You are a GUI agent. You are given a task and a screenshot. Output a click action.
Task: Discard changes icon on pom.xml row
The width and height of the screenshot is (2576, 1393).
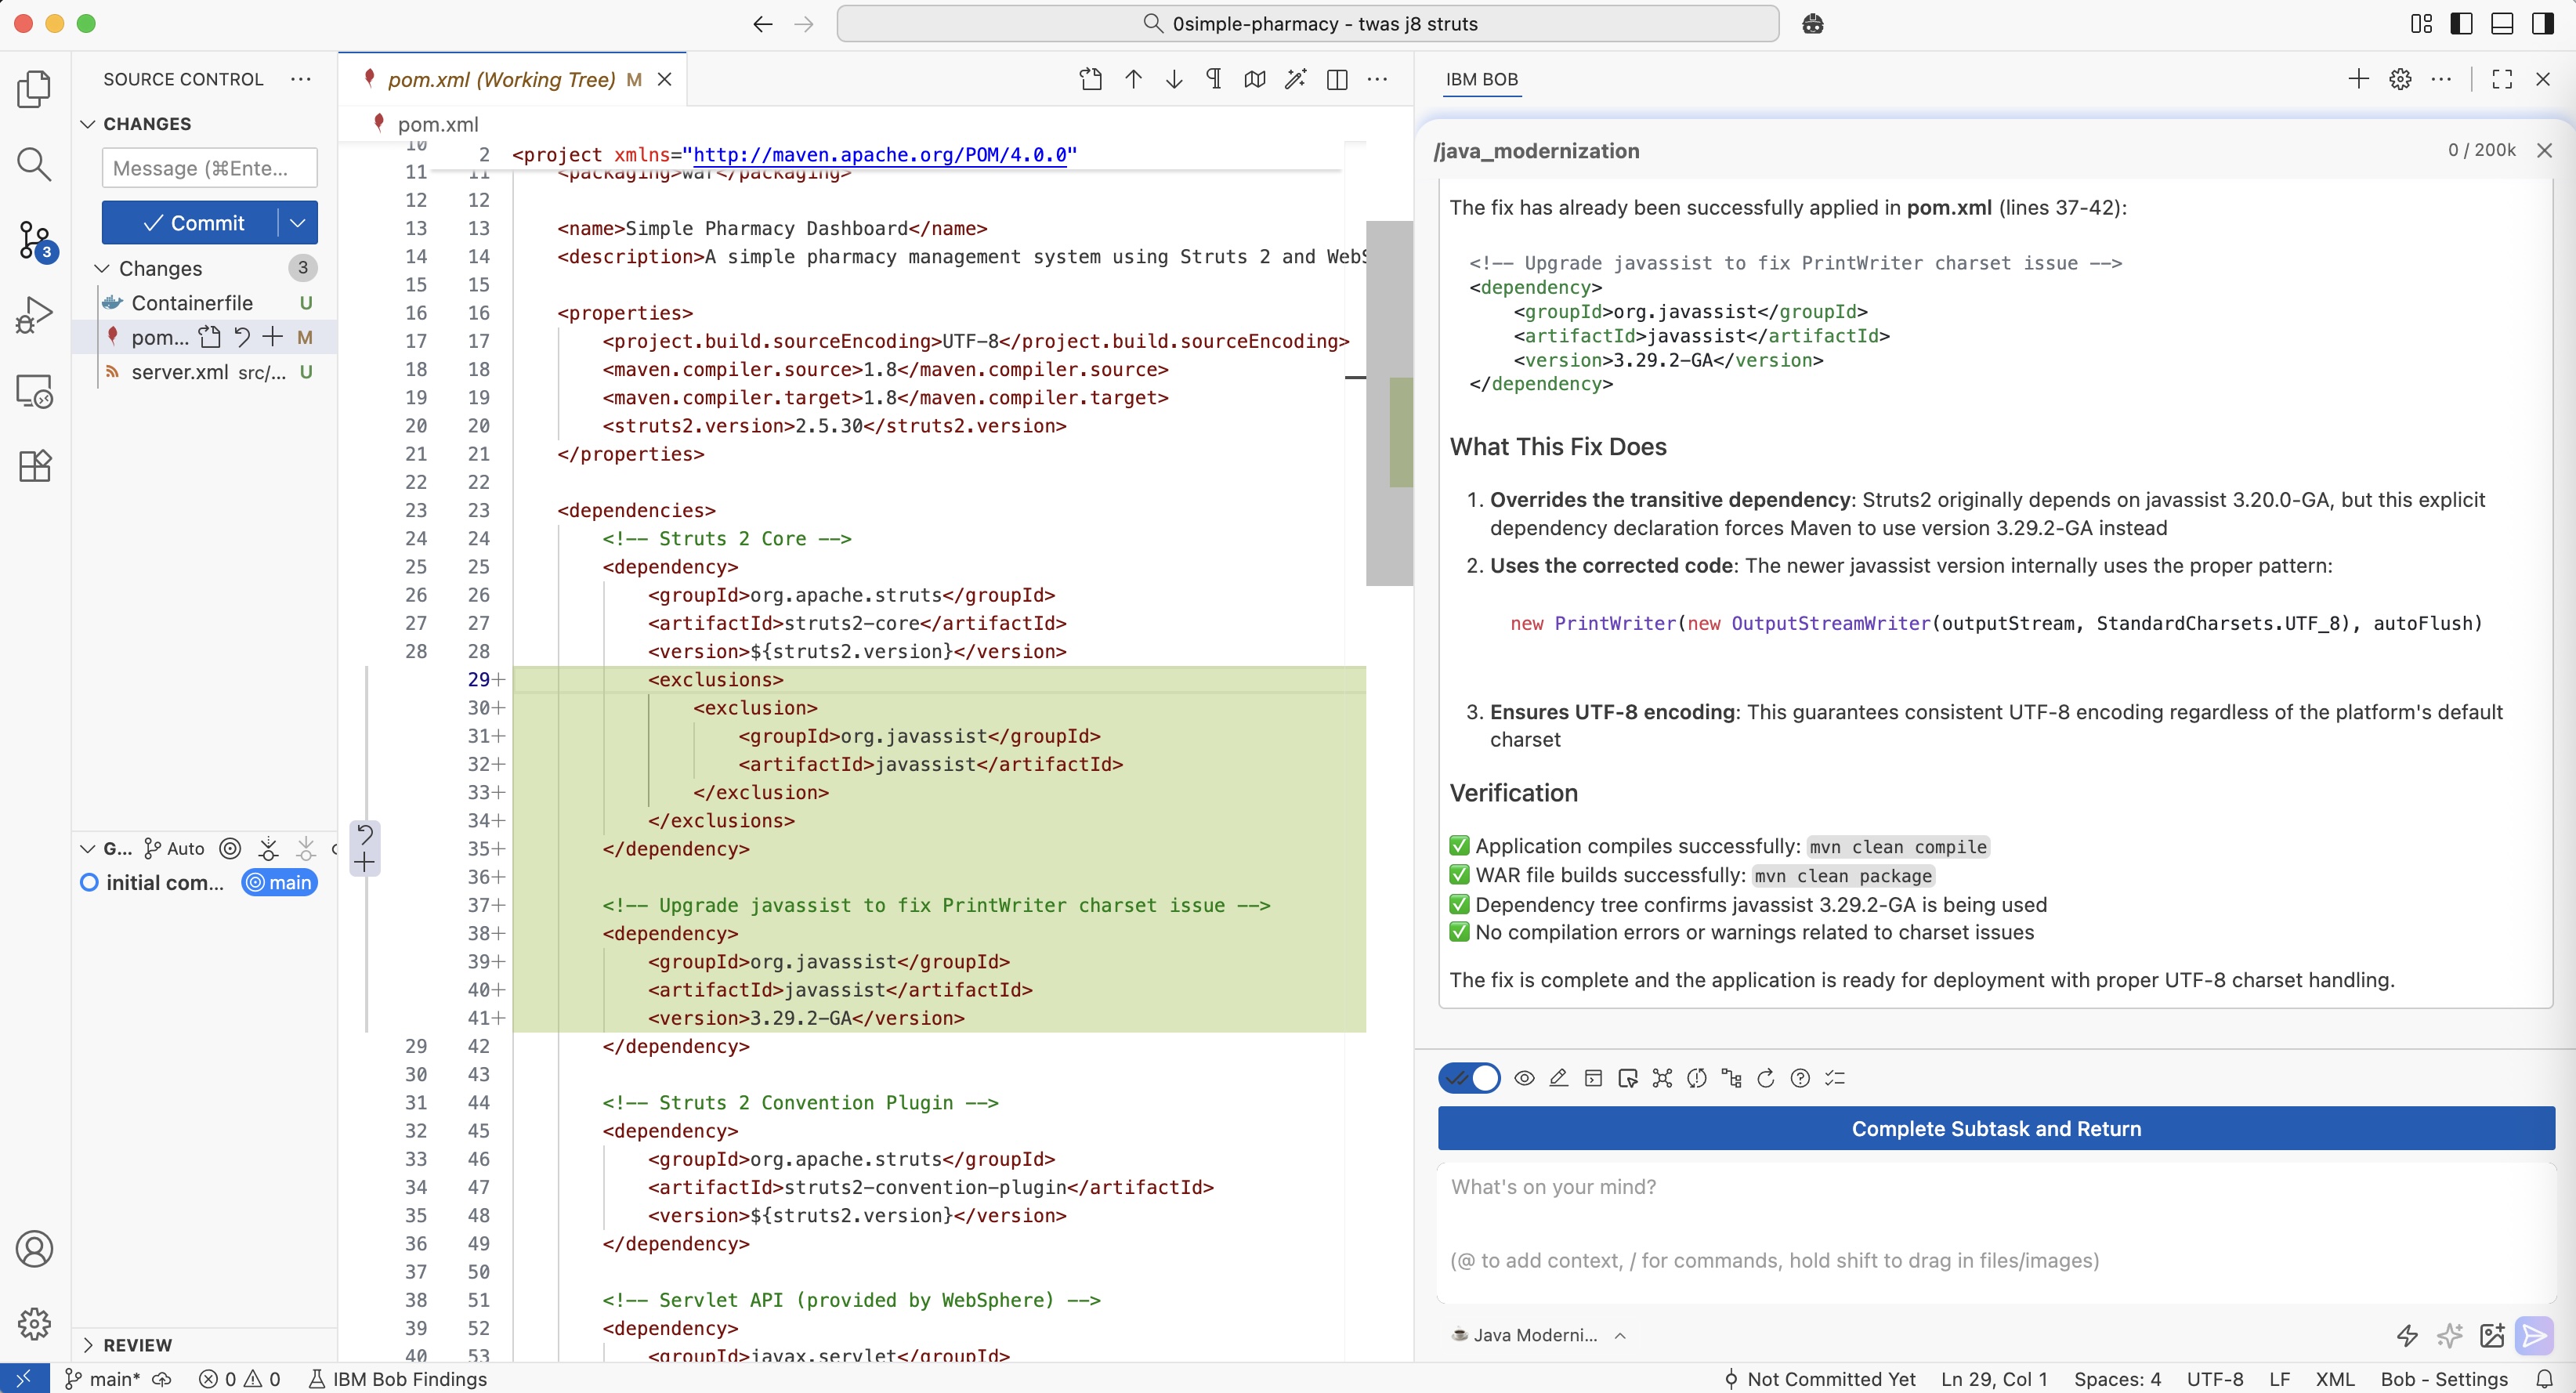coord(241,337)
